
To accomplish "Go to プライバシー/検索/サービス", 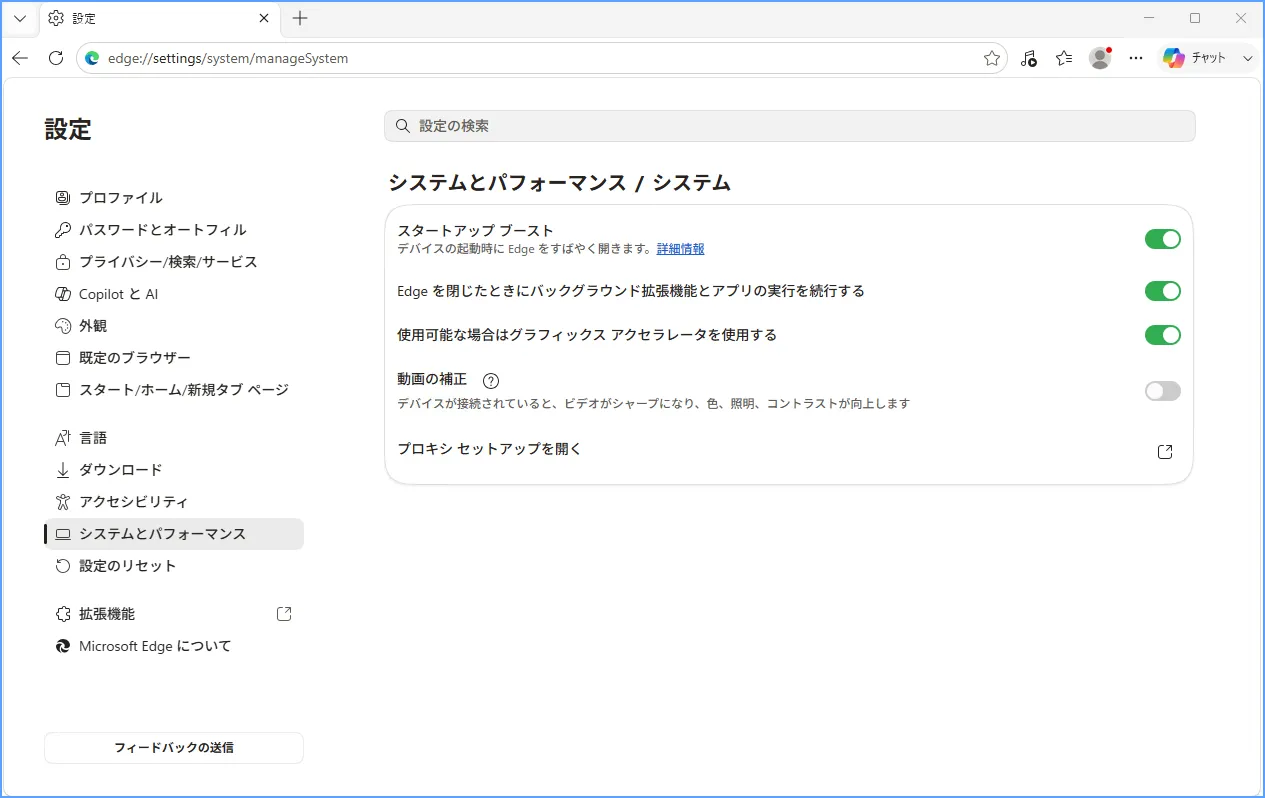I will coord(174,262).
